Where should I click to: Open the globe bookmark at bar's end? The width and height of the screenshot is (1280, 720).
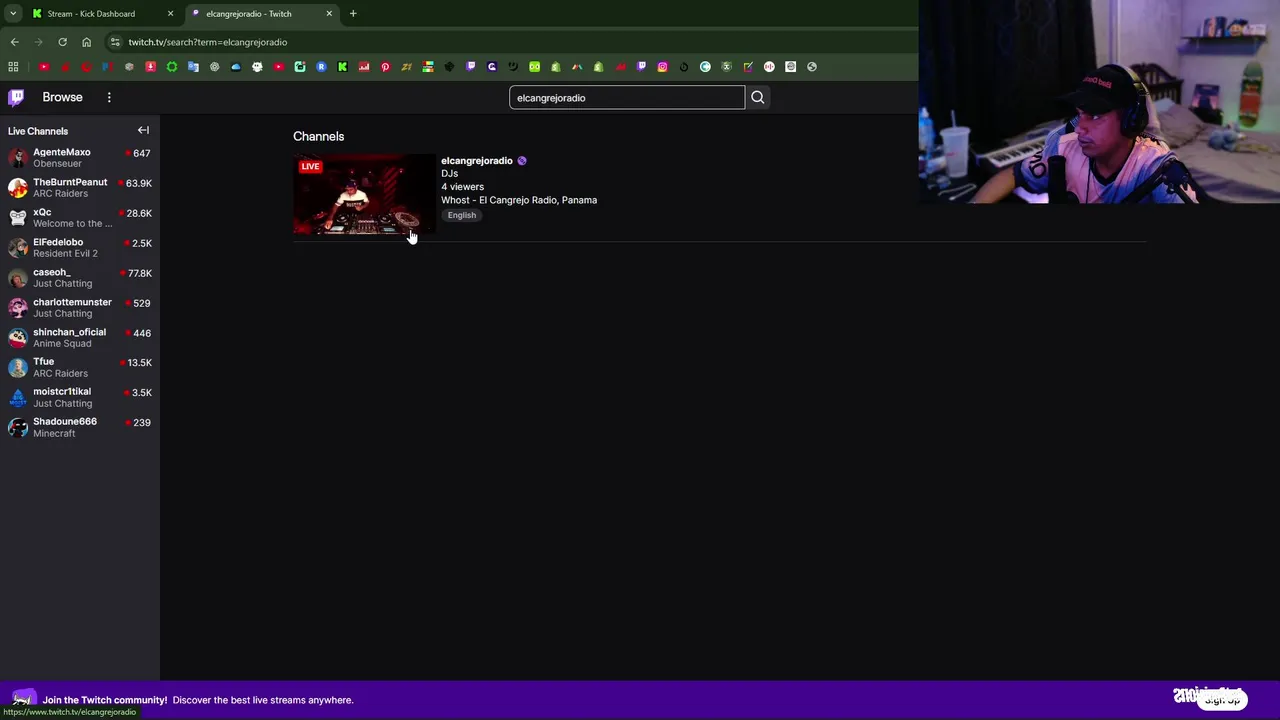pos(811,67)
